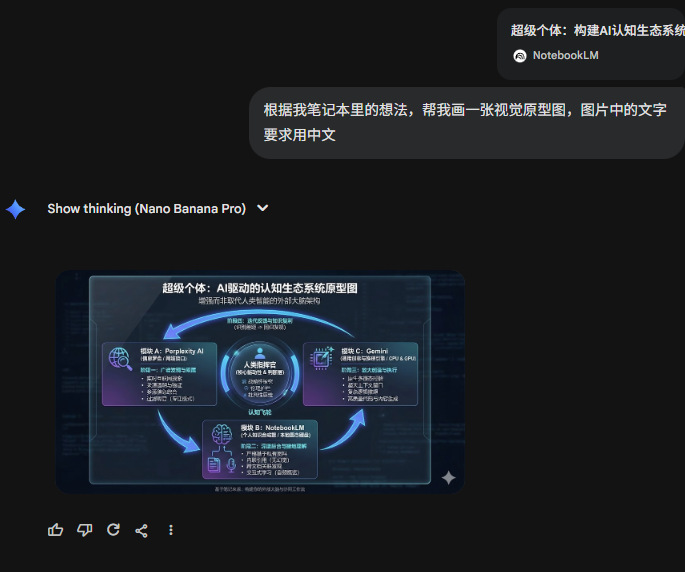Screen dimensions: 685x572
Task: Click the thumbs up icon
Action: click(55, 530)
